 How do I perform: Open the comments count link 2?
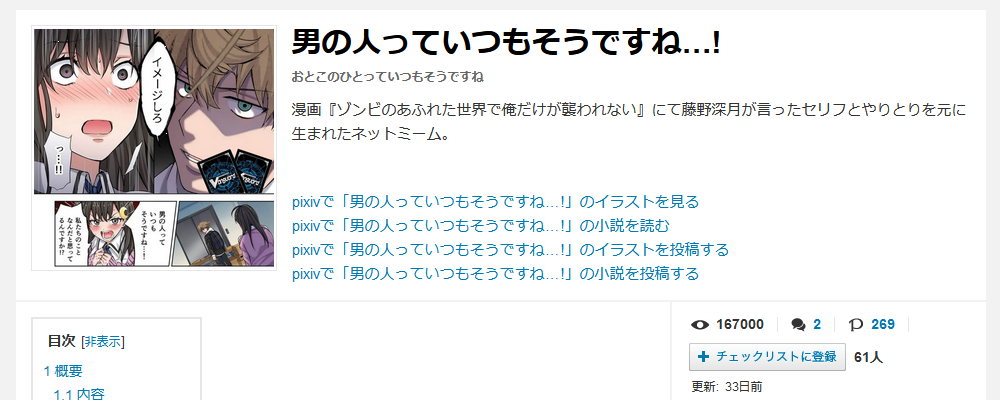(817, 325)
